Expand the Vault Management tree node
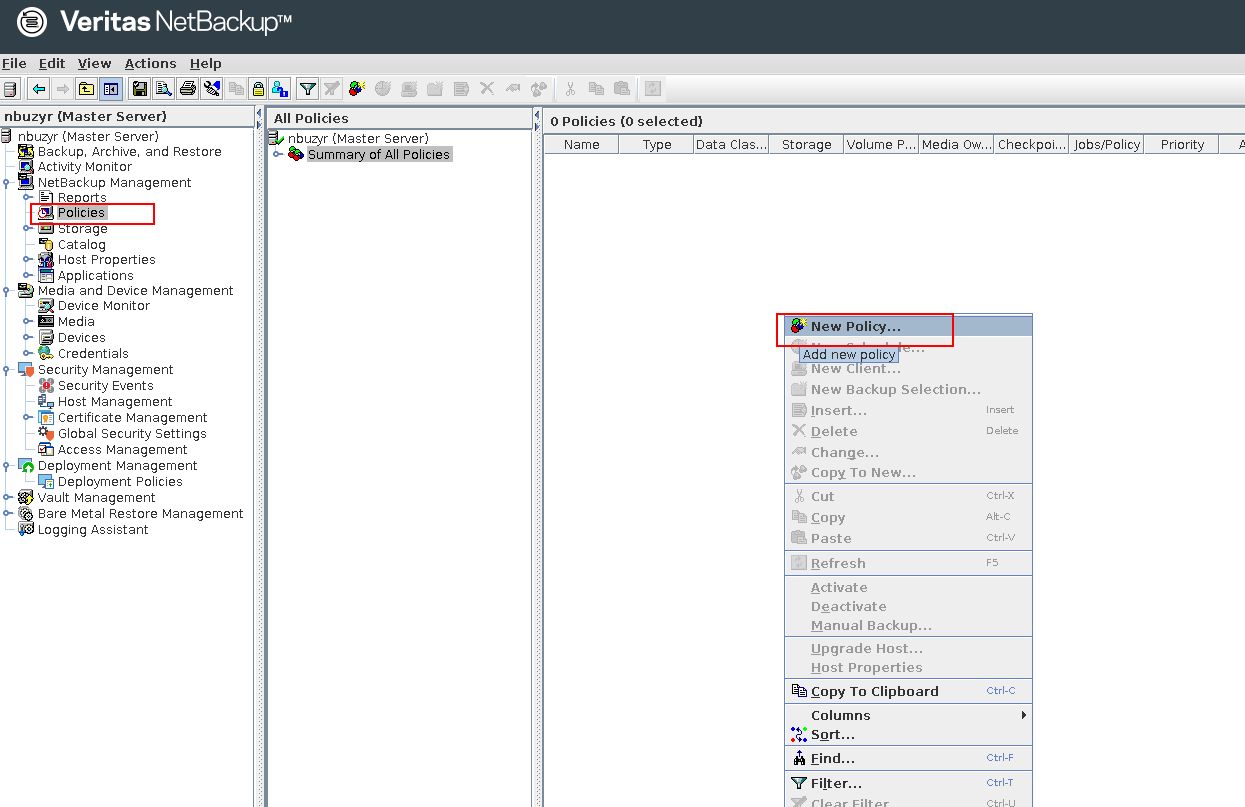This screenshot has height=807, width=1245. 8,498
